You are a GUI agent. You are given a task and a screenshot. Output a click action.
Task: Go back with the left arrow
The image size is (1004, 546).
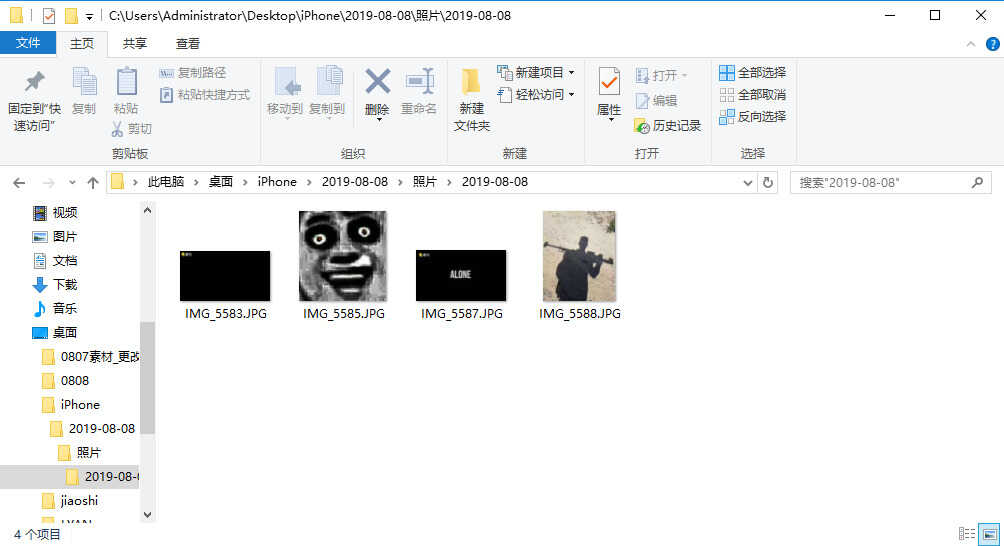pos(19,183)
